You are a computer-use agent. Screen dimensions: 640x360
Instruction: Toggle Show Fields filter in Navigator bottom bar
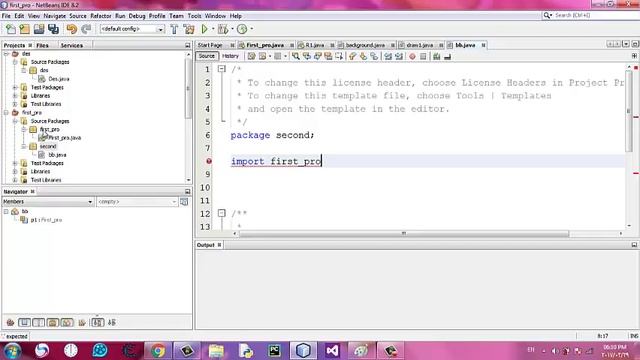(x=24, y=322)
